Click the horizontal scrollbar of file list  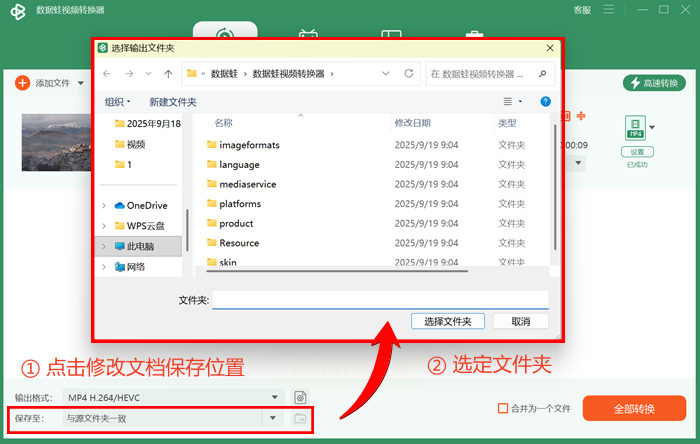(x=337, y=270)
